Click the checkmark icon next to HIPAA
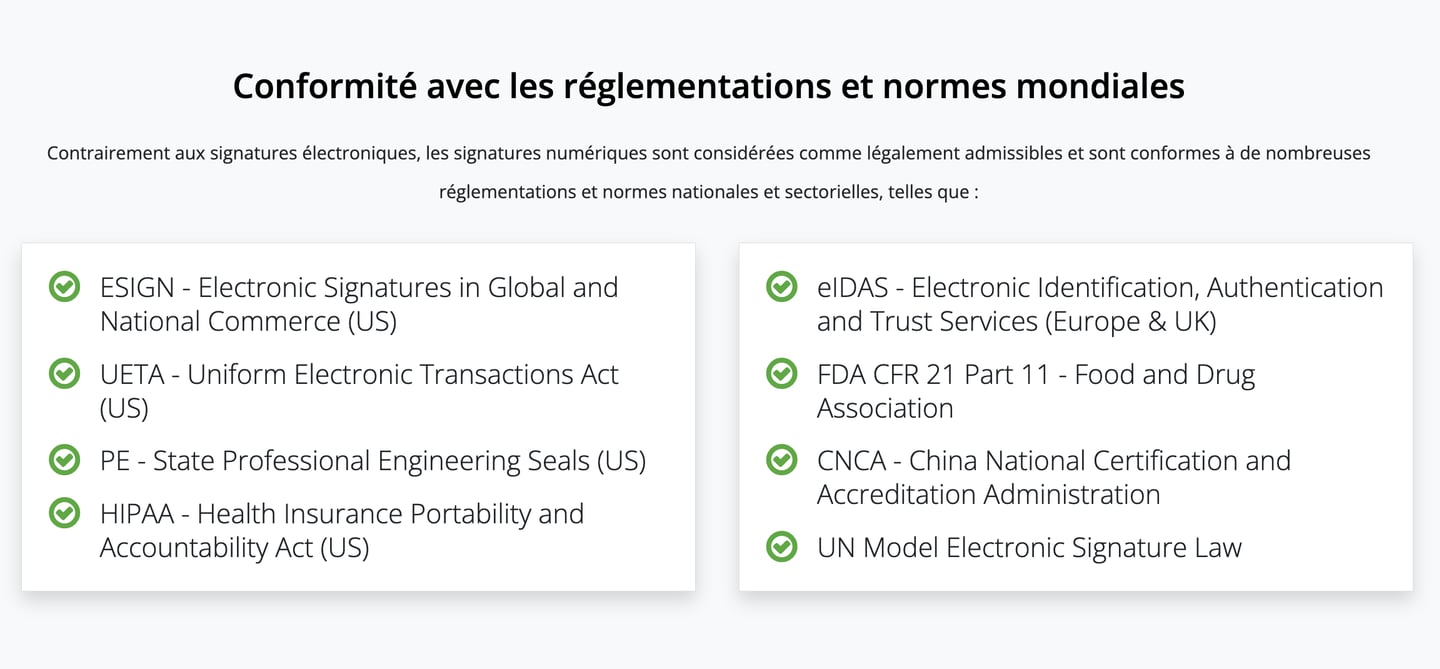This screenshot has height=669, width=1440. tap(64, 513)
